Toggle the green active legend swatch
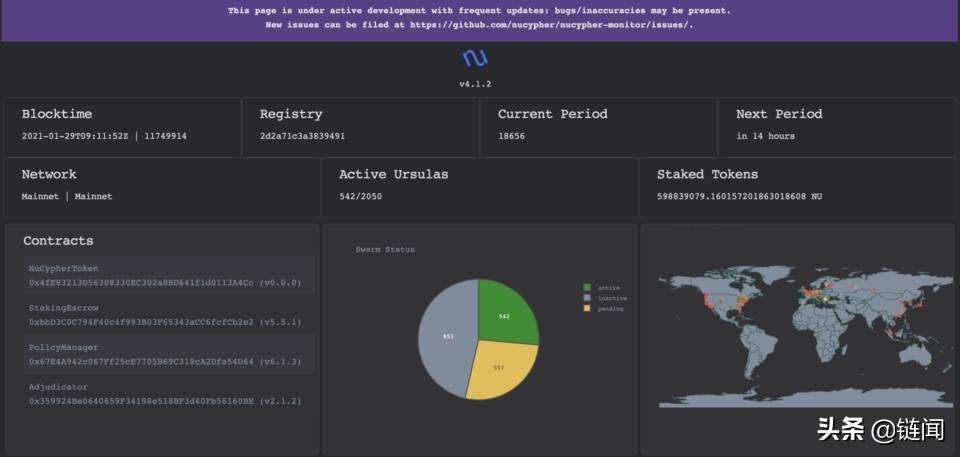Image resolution: width=960 pixels, height=457 pixels. [588, 287]
